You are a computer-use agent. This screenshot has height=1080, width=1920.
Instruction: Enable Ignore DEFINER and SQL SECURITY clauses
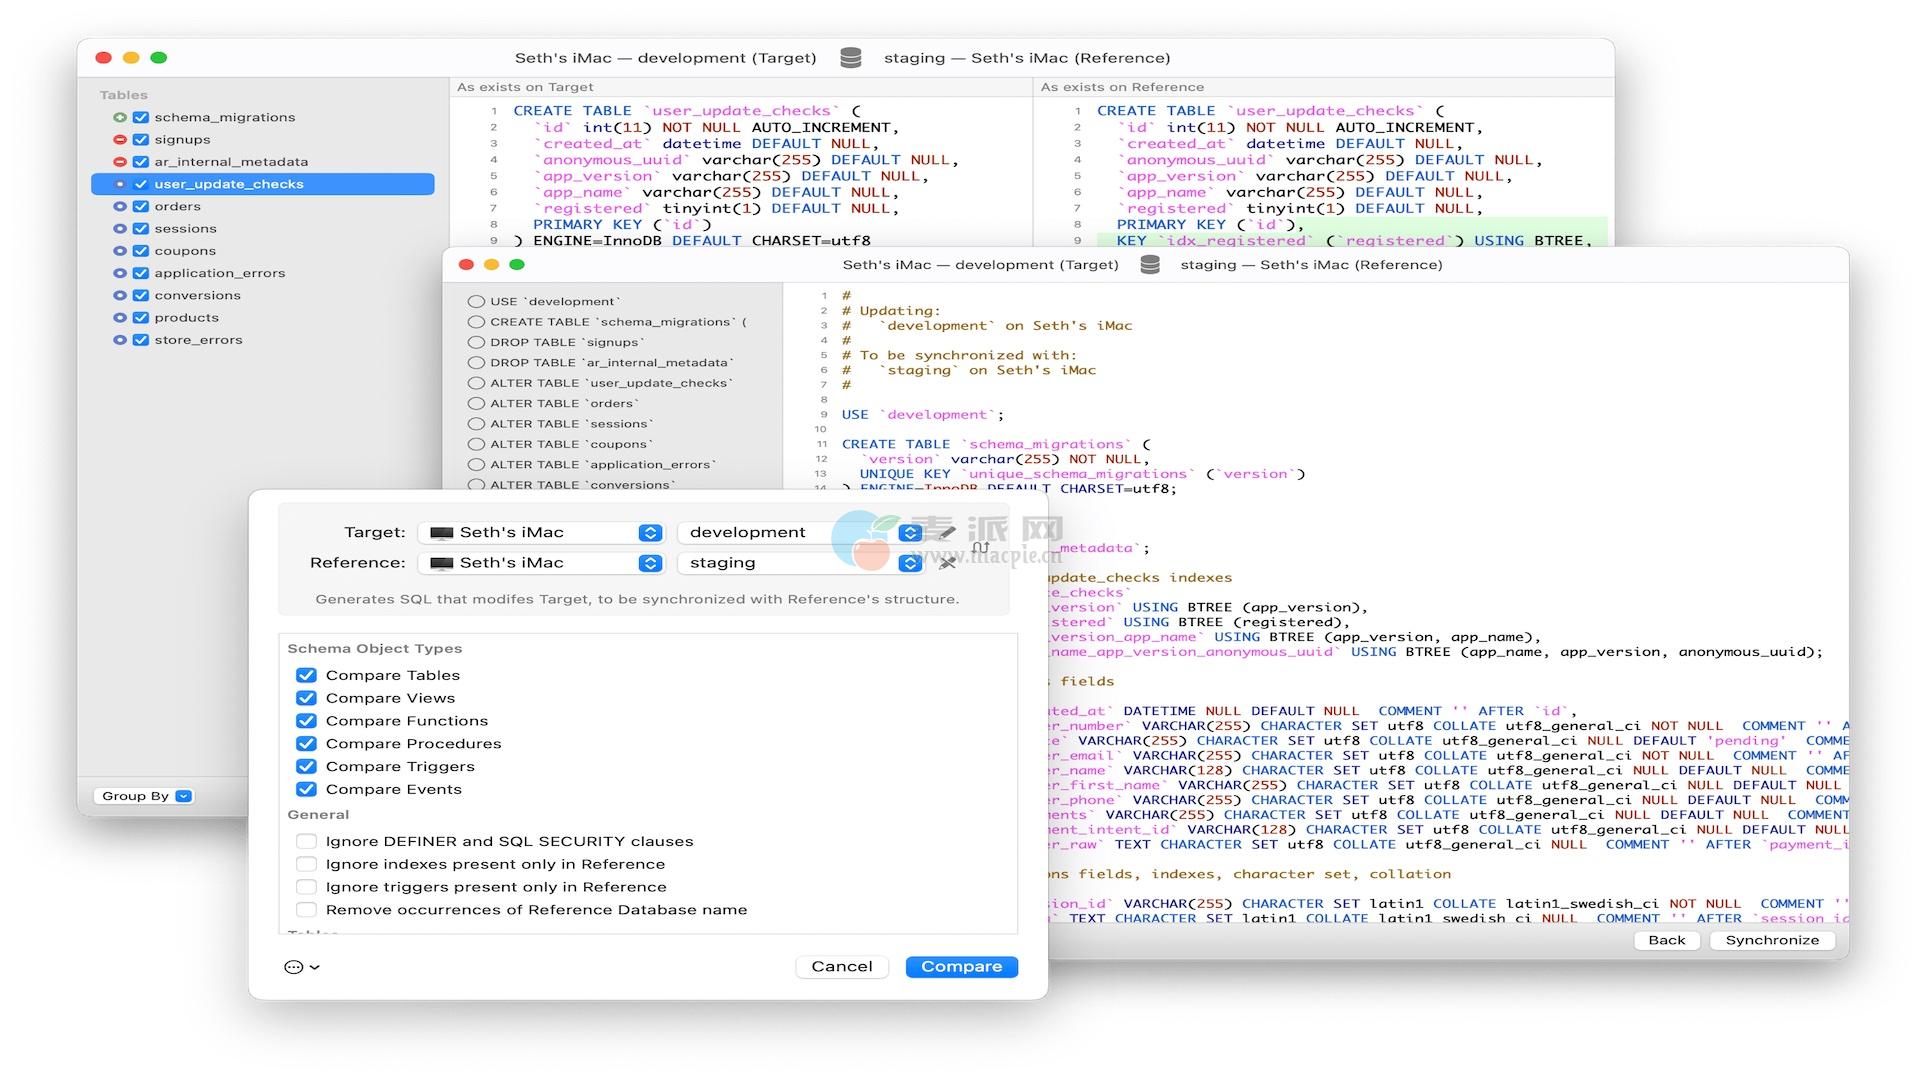click(x=306, y=841)
